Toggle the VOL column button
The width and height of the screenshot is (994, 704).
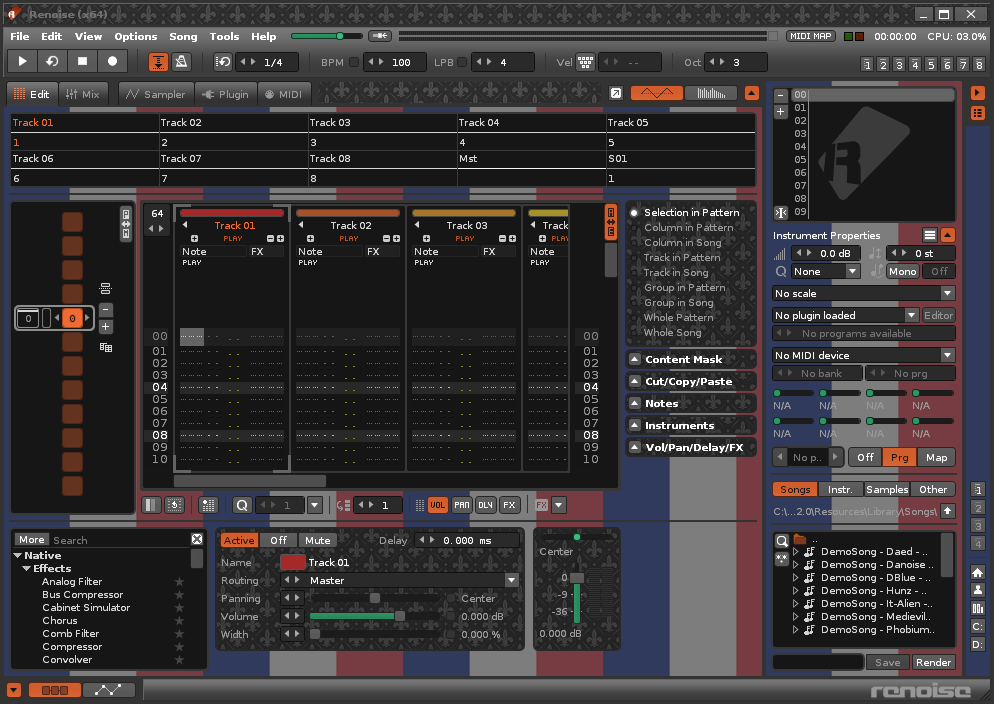tap(437, 505)
